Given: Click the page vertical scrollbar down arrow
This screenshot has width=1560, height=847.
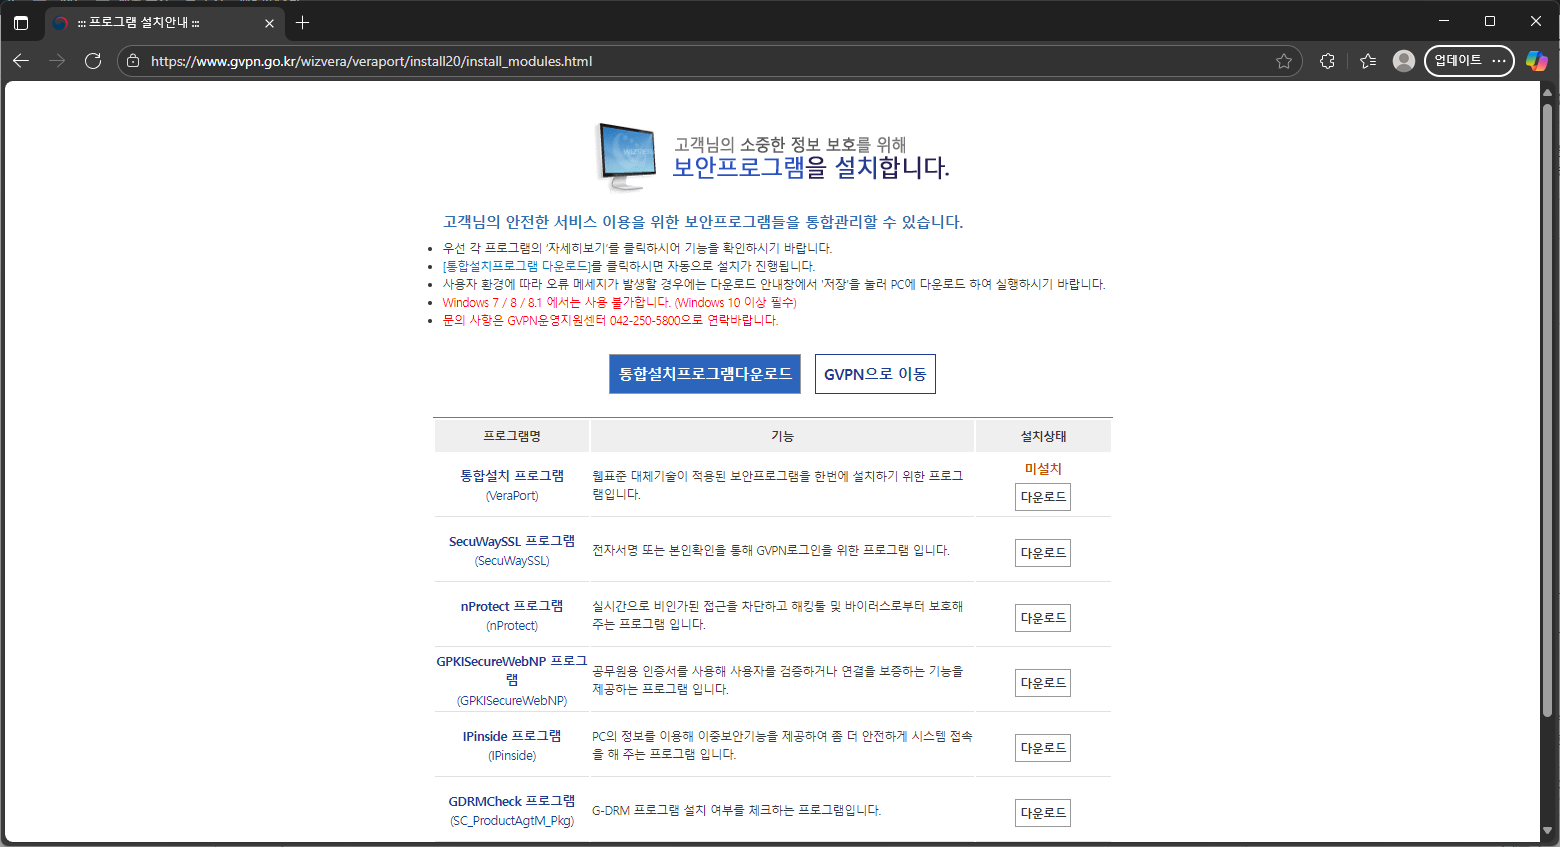Looking at the screenshot, I should point(1547,831).
